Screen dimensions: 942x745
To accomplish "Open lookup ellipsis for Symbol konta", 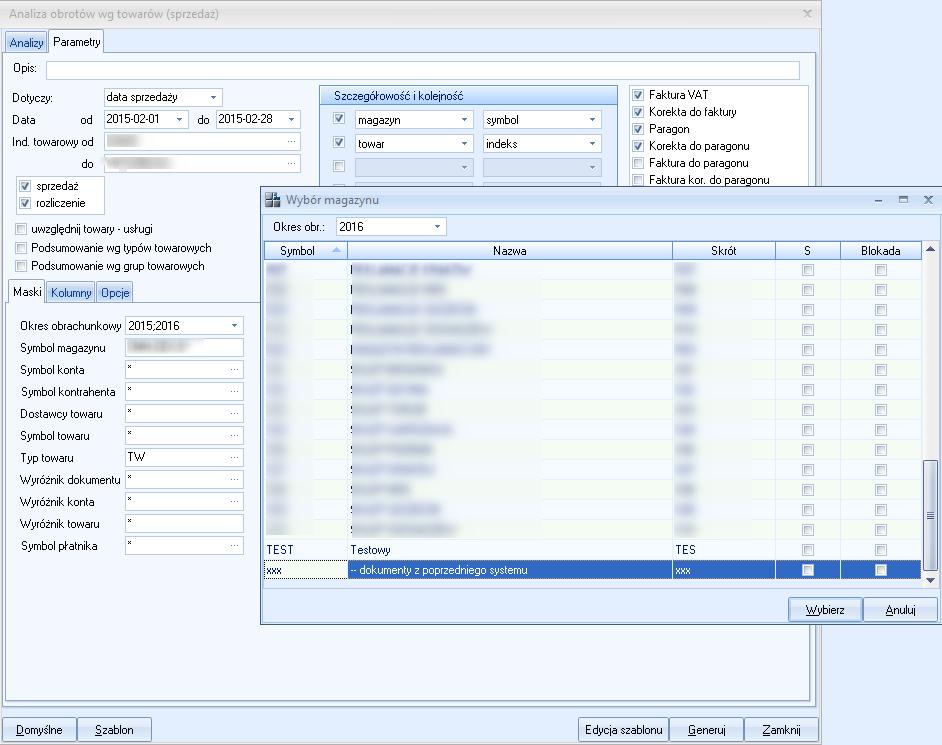I will click(234, 370).
